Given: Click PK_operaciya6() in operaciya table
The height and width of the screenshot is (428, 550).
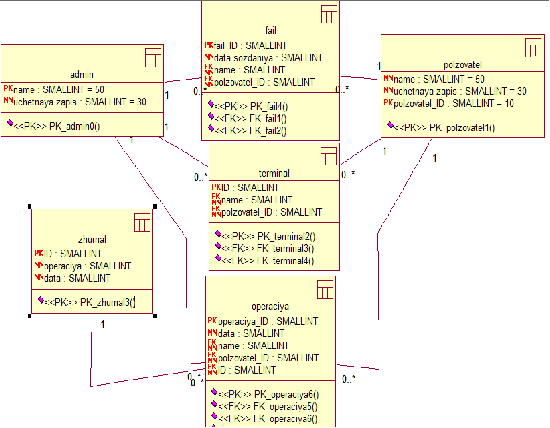Looking at the screenshot, I should 265,394.
